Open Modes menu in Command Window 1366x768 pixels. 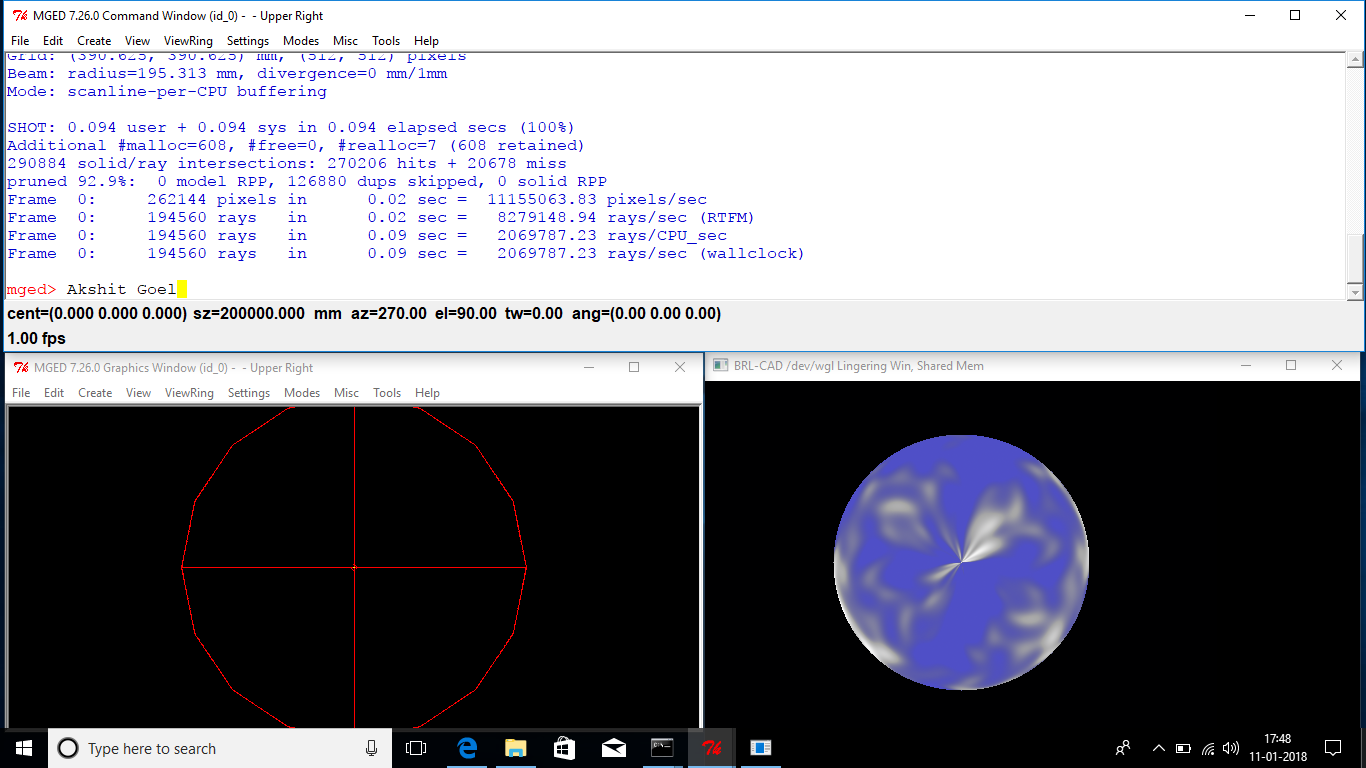click(x=301, y=41)
